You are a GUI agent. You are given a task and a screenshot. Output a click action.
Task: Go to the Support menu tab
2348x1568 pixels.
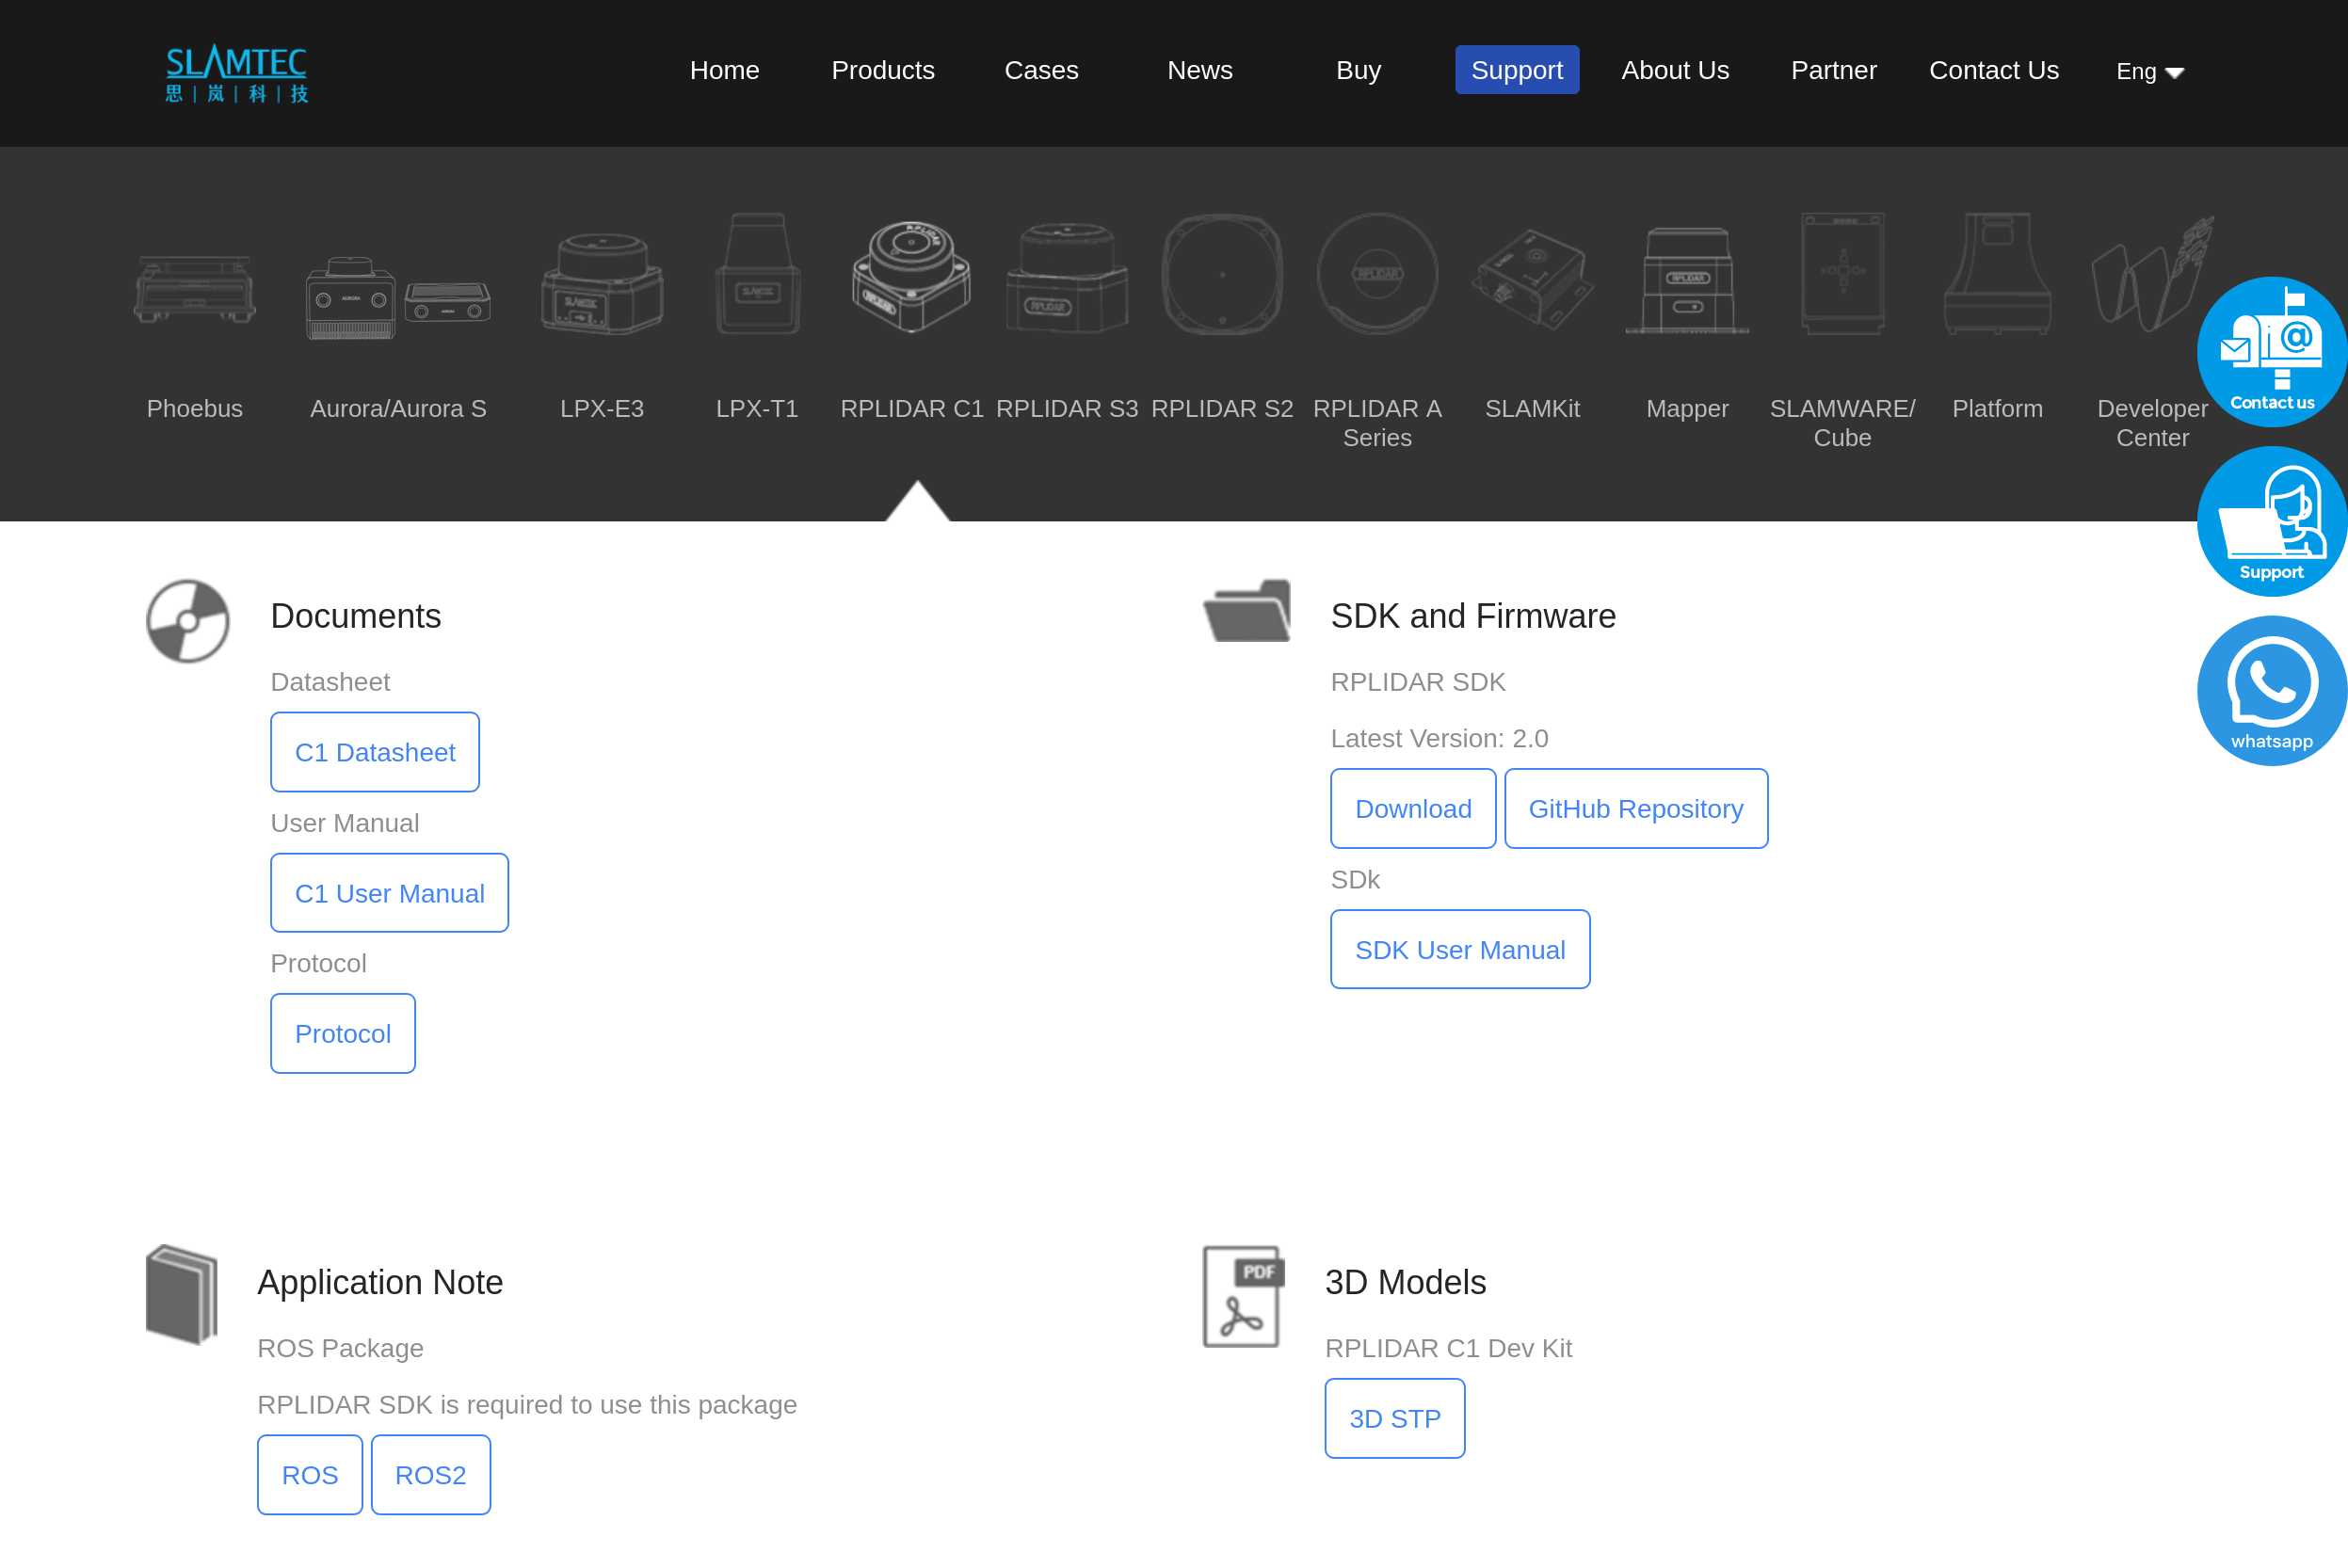click(x=1516, y=70)
